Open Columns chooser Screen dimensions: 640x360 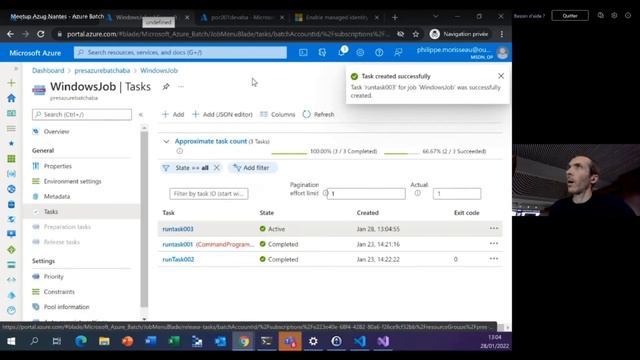pyautogui.click(x=278, y=114)
